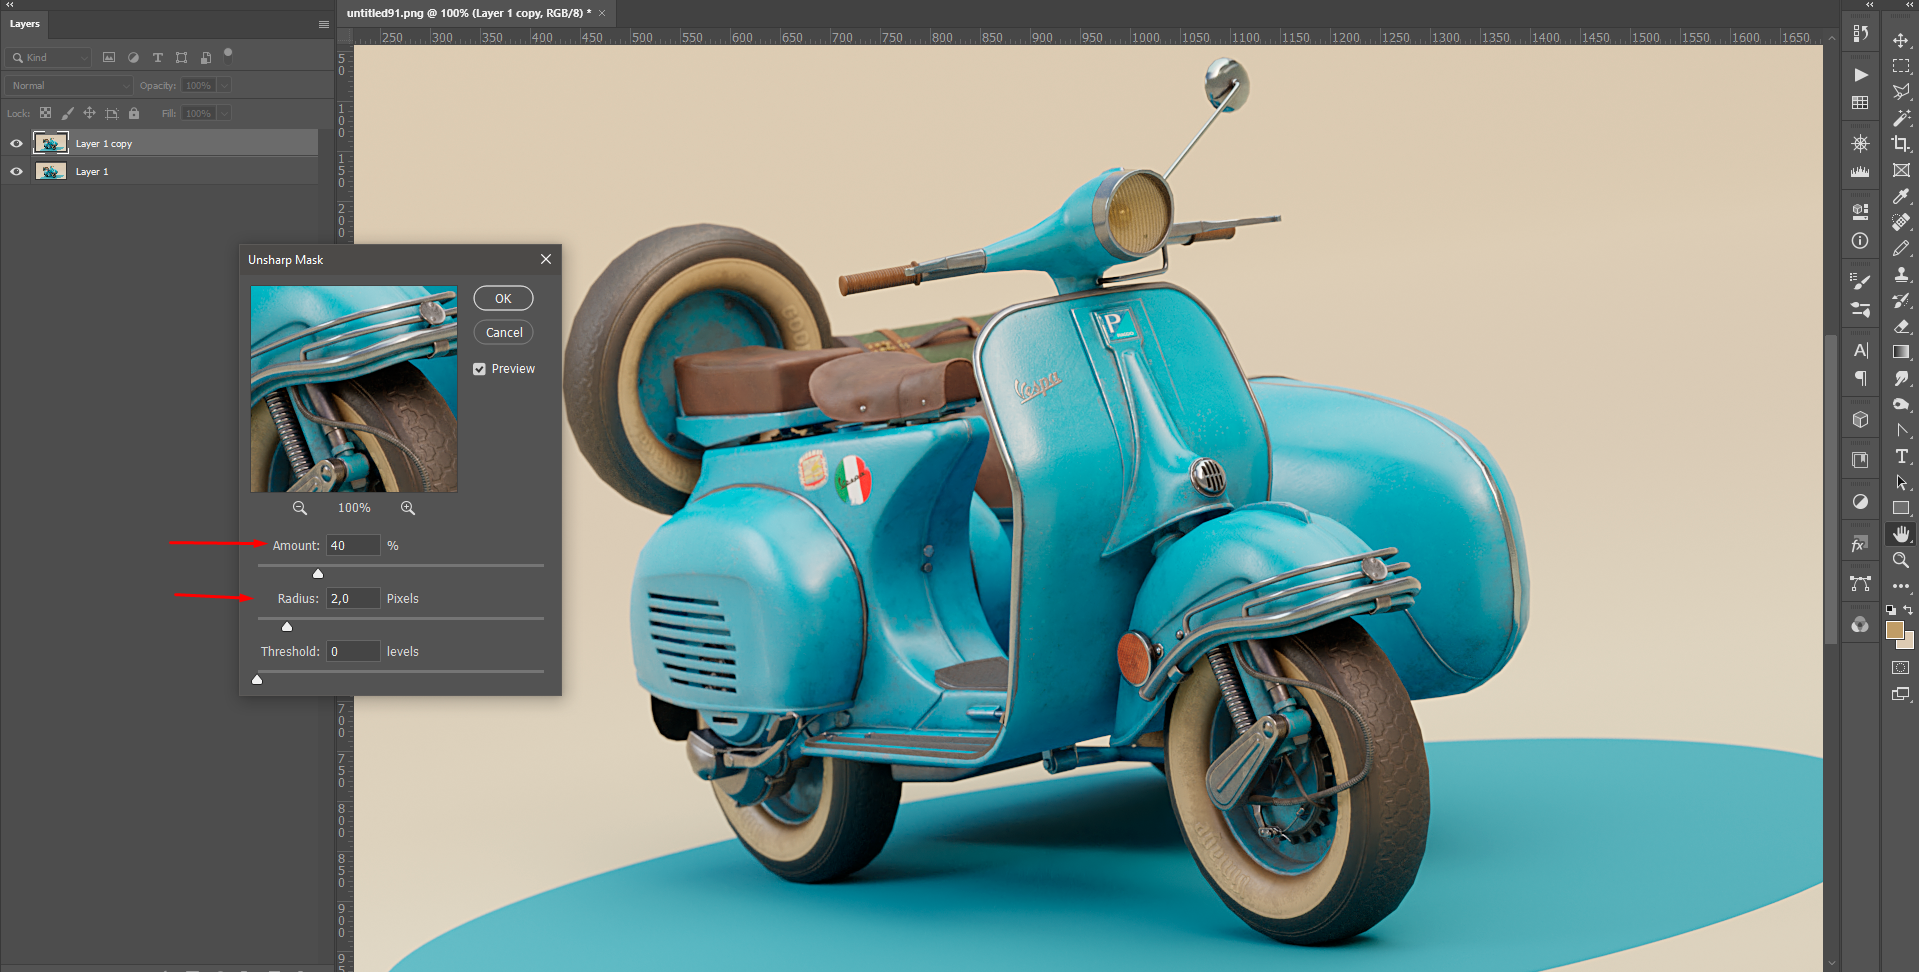Cancel the Unsharp Mask dialog
This screenshot has width=1919, height=972.
[x=502, y=331]
